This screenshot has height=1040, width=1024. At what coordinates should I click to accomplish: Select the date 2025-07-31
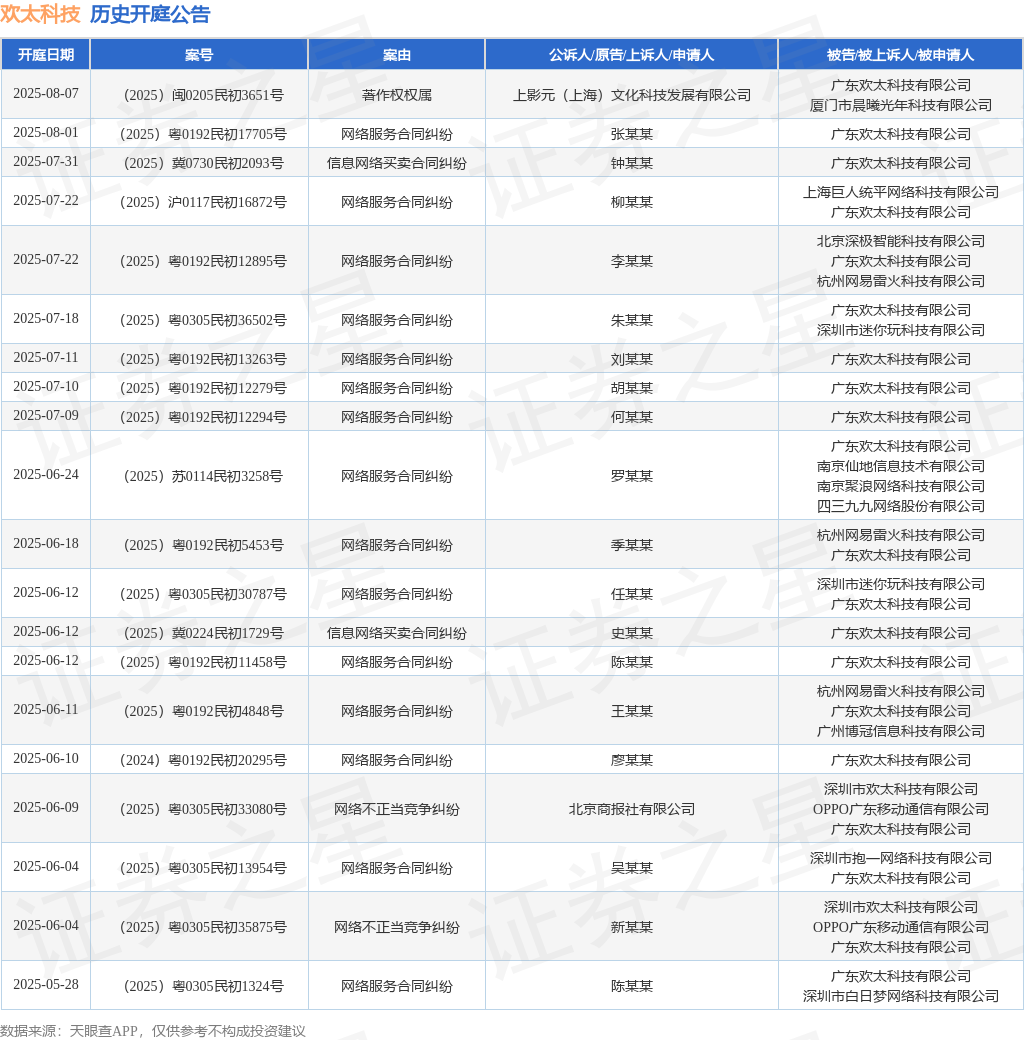coord(46,162)
